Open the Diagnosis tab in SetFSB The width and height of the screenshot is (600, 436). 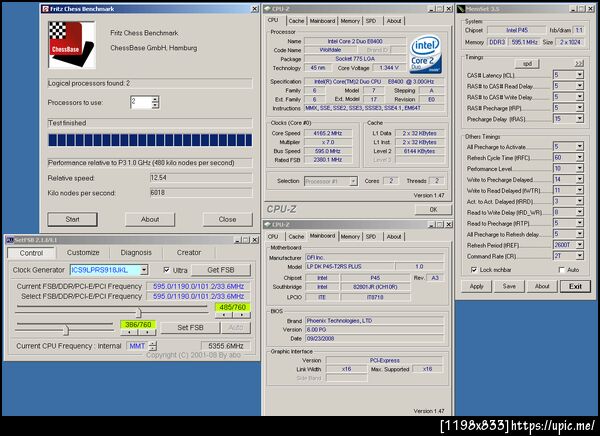click(x=136, y=253)
